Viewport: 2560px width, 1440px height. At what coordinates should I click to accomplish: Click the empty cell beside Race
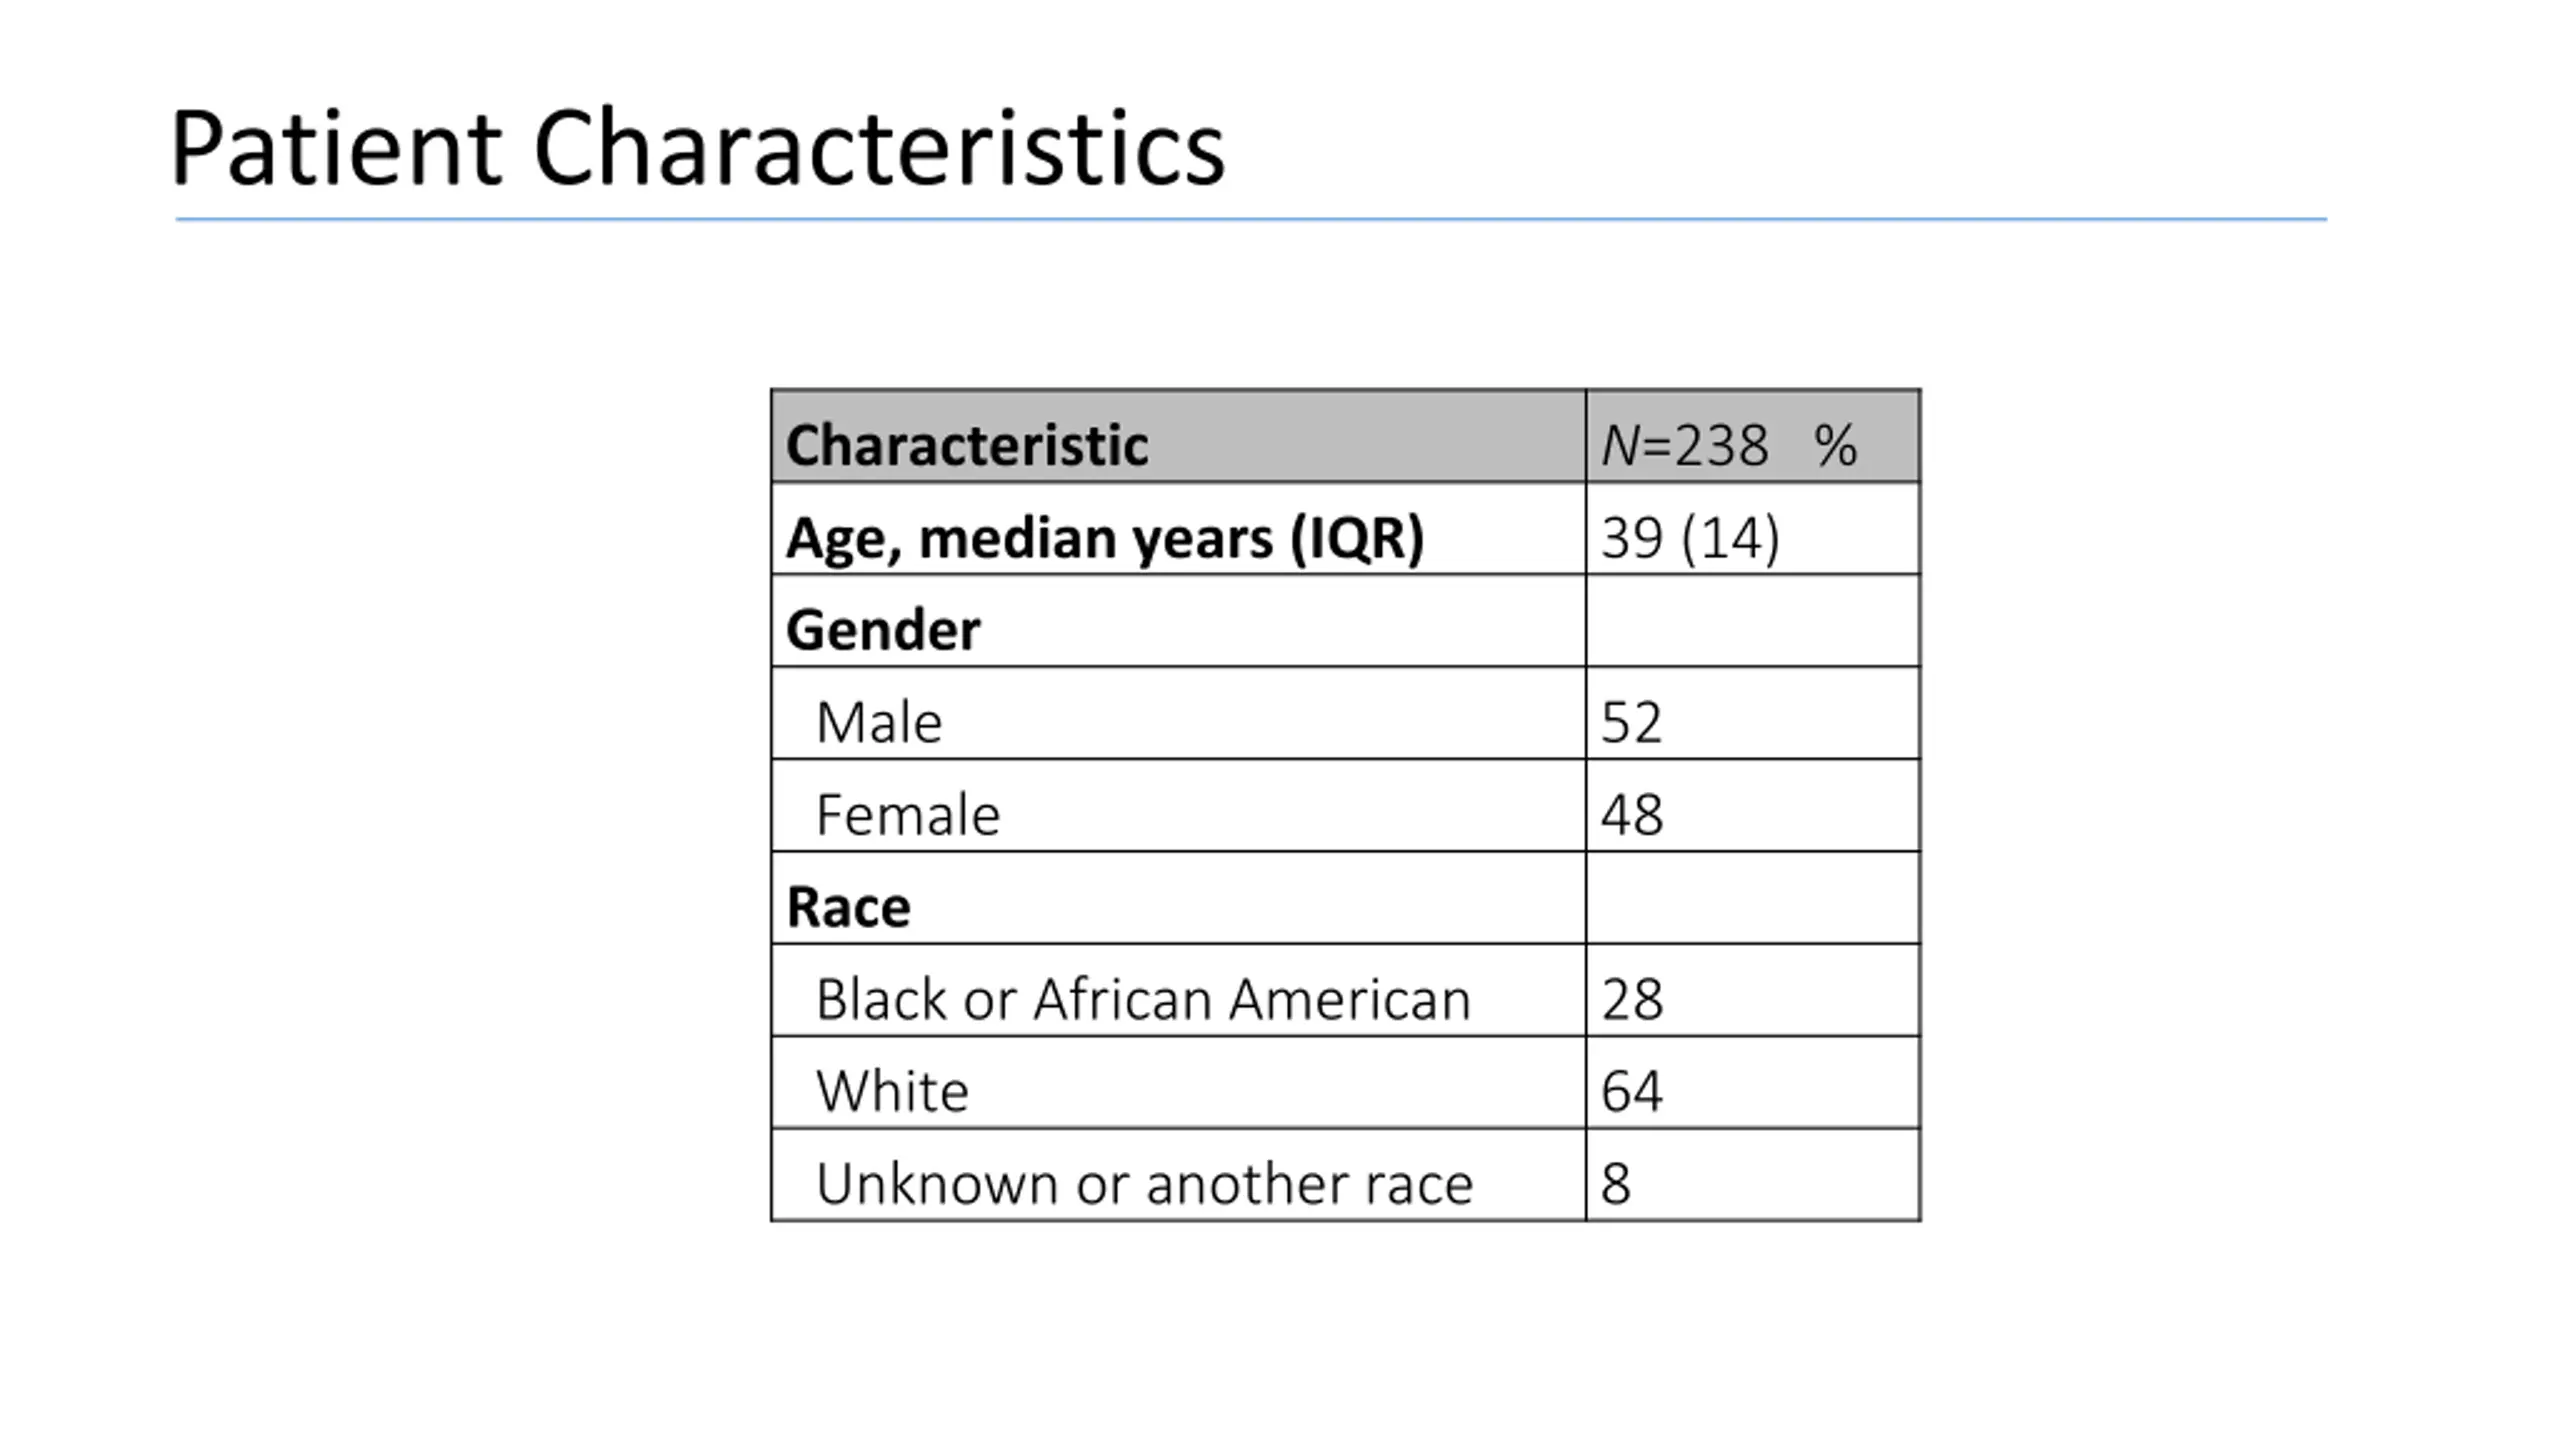[x=1752, y=898]
